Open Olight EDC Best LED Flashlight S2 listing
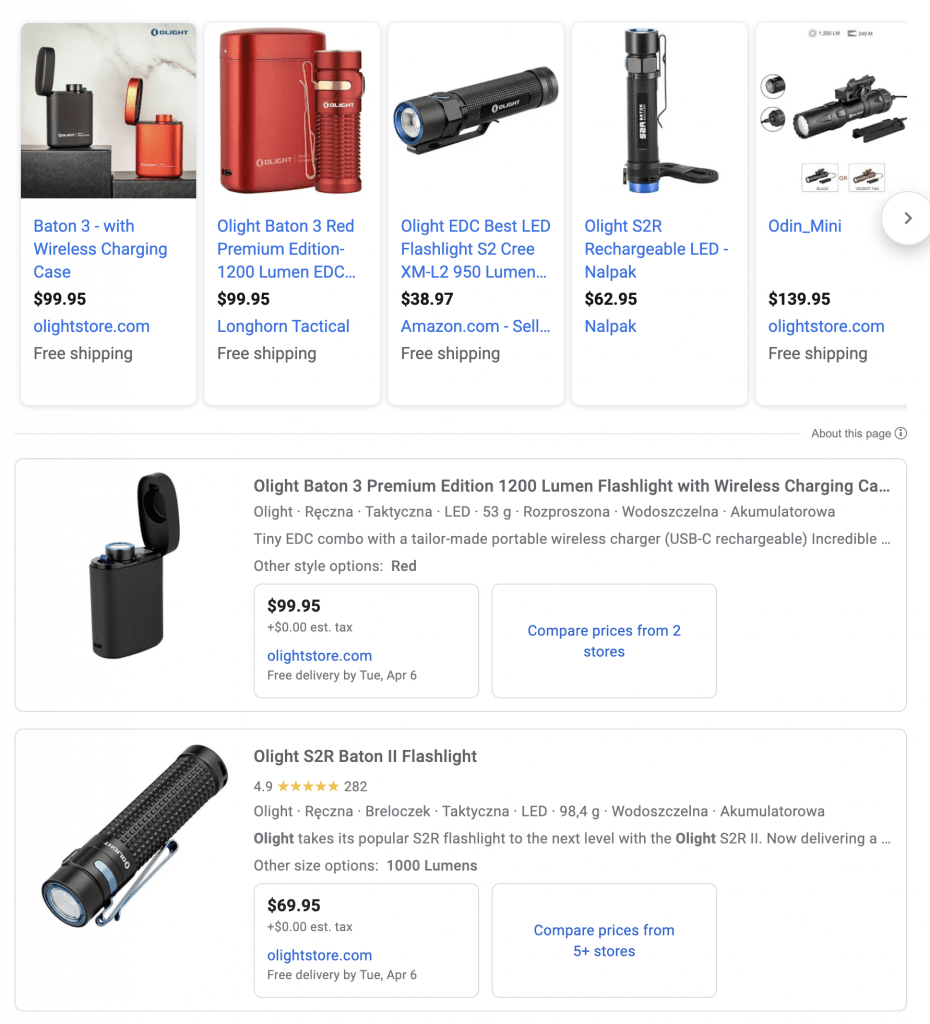The image size is (930, 1024). [475, 249]
